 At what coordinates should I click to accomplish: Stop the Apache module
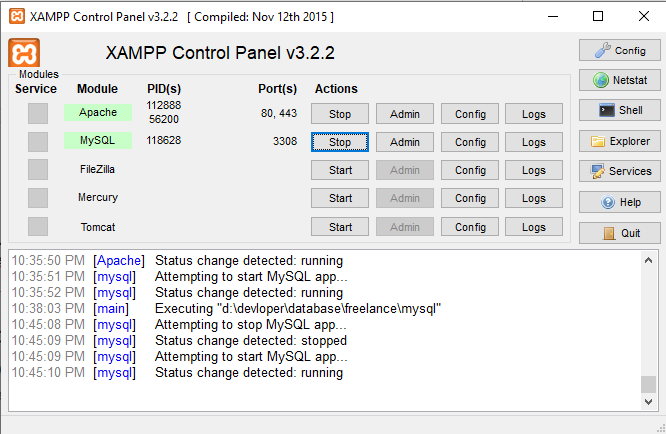340,114
